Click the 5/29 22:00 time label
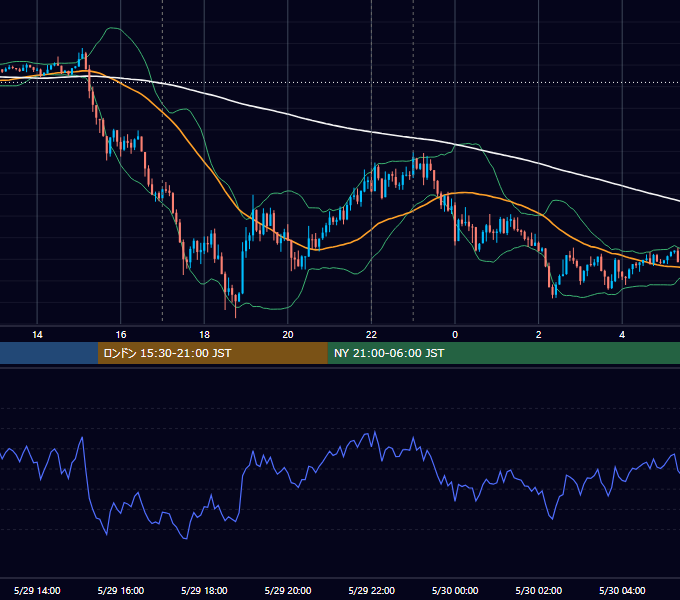This screenshot has height=600, width=680. coord(372,590)
